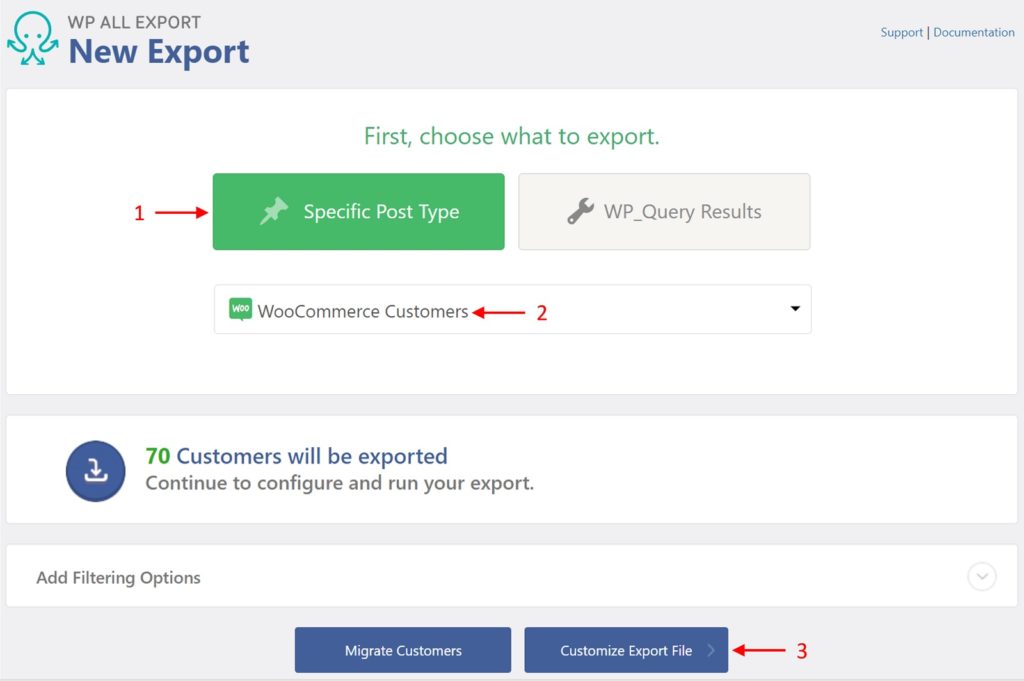Click the circled chevron beside Add Filtering Options
Screen dimensions: 1024x681
(x=981, y=577)
